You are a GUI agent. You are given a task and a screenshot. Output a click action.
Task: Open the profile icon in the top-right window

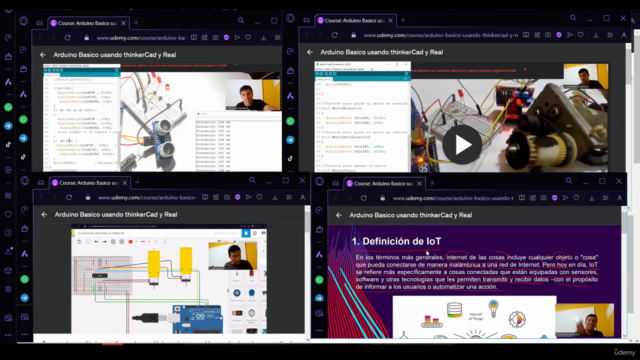(624, 35)
